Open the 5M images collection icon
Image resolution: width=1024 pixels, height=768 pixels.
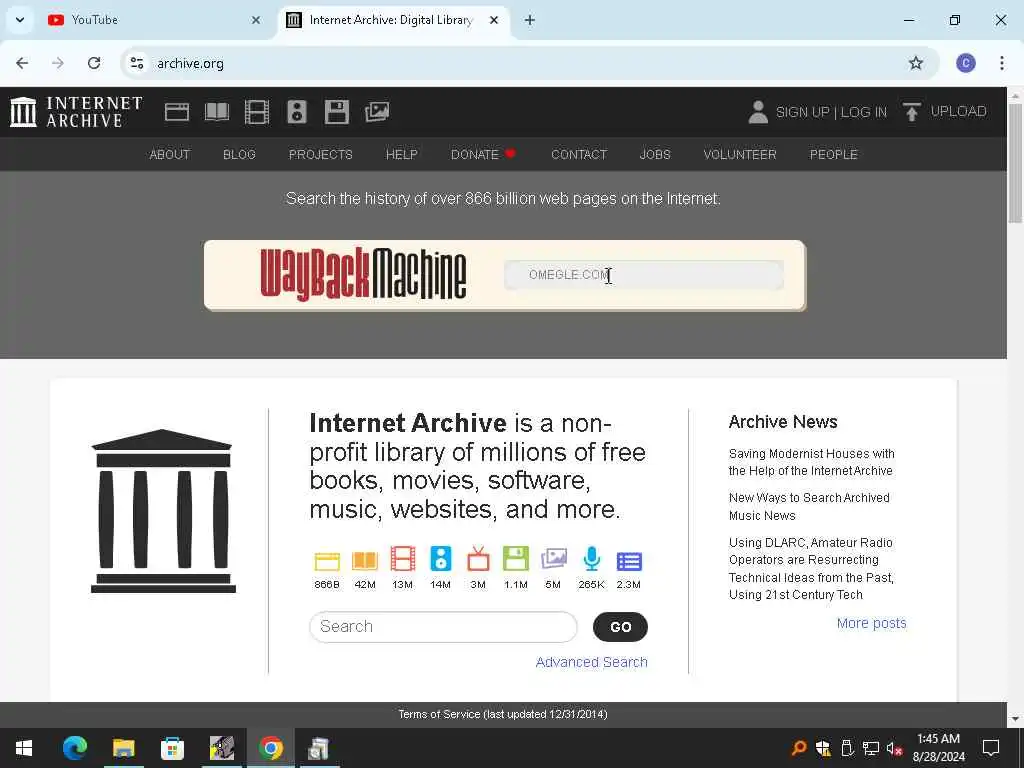click(554, 560)
